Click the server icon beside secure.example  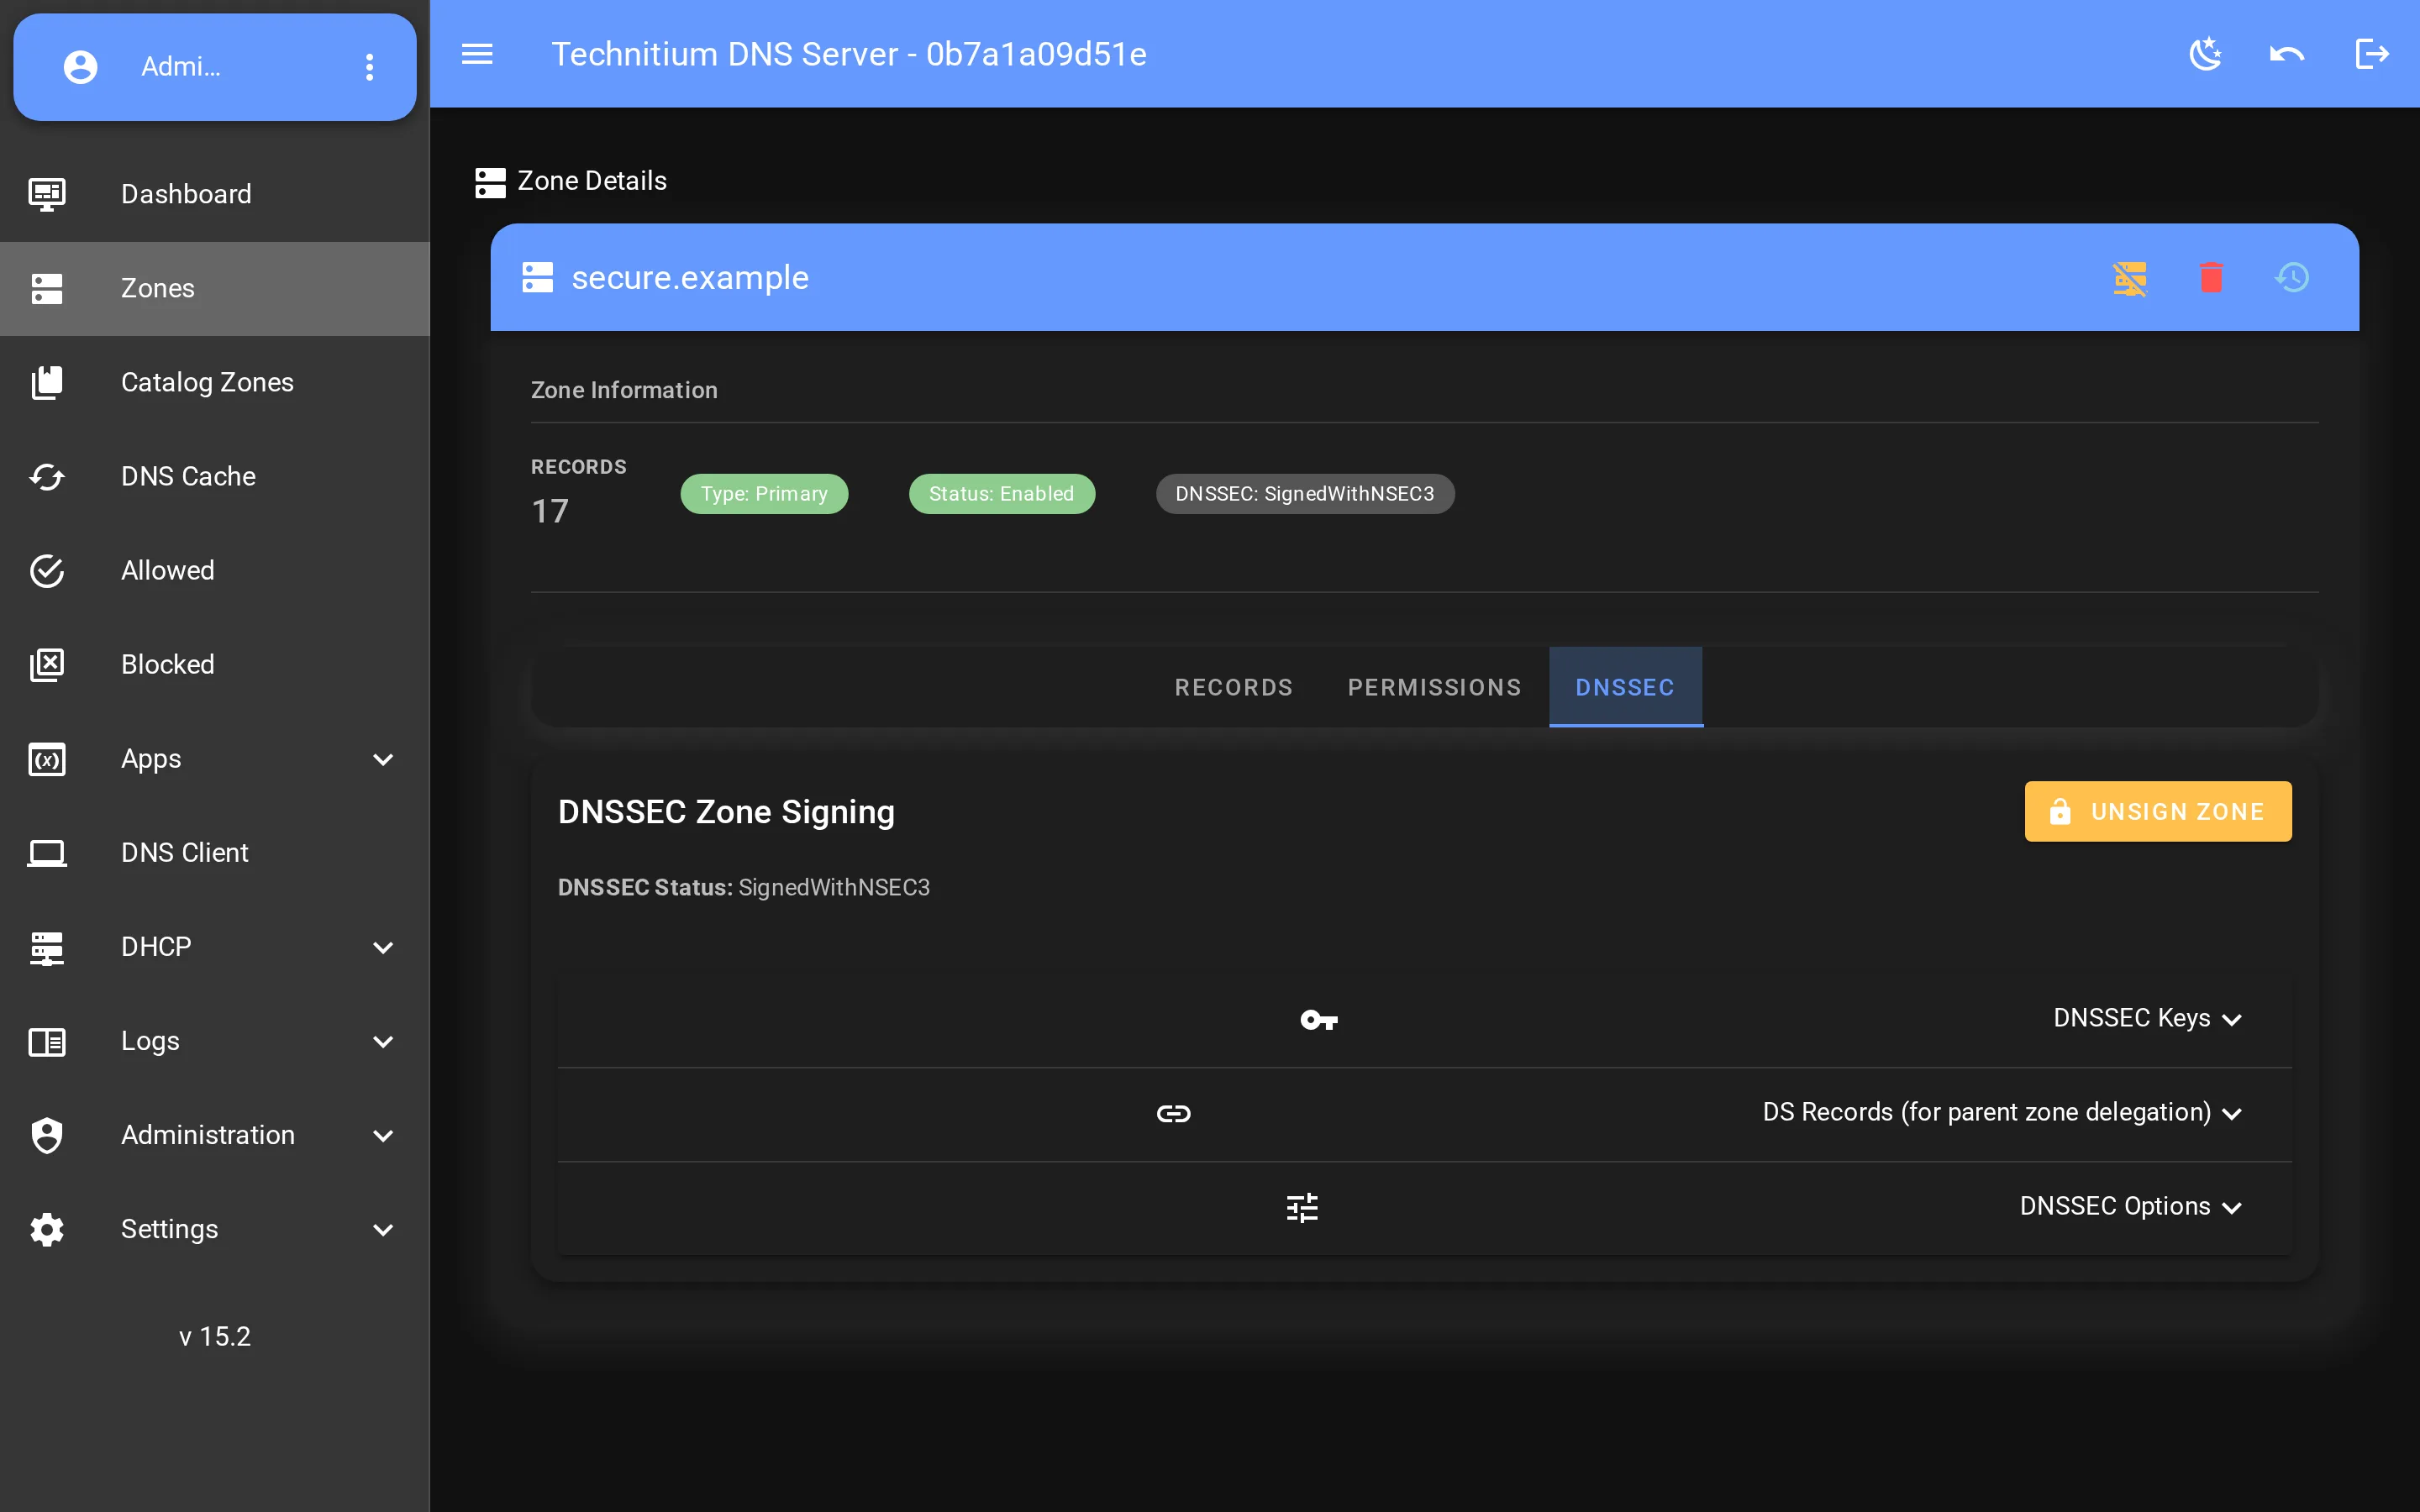pyautogui.click(x=538, y=277)
